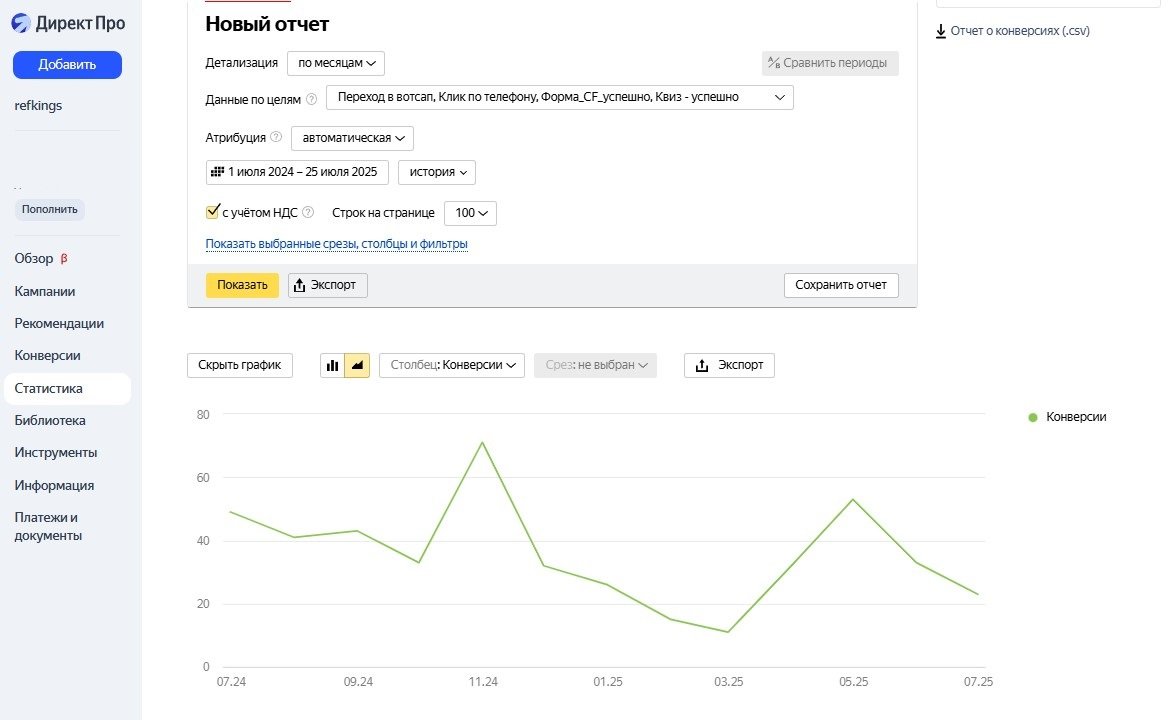Click the 11.24 peak on the chart line

pyautogui.click(x=482, y=442)
